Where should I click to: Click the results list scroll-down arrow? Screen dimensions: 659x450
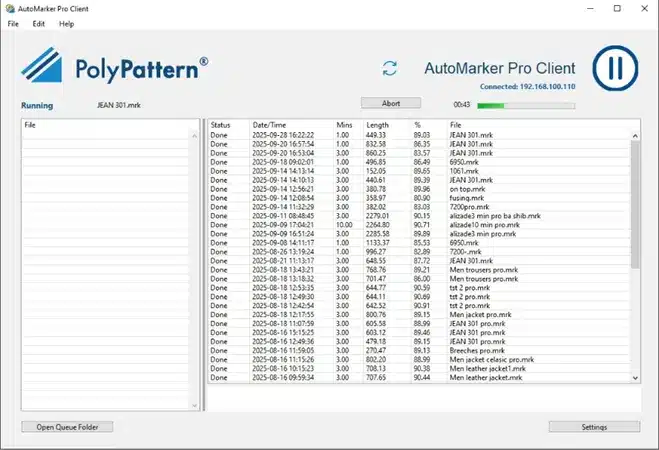635,378
